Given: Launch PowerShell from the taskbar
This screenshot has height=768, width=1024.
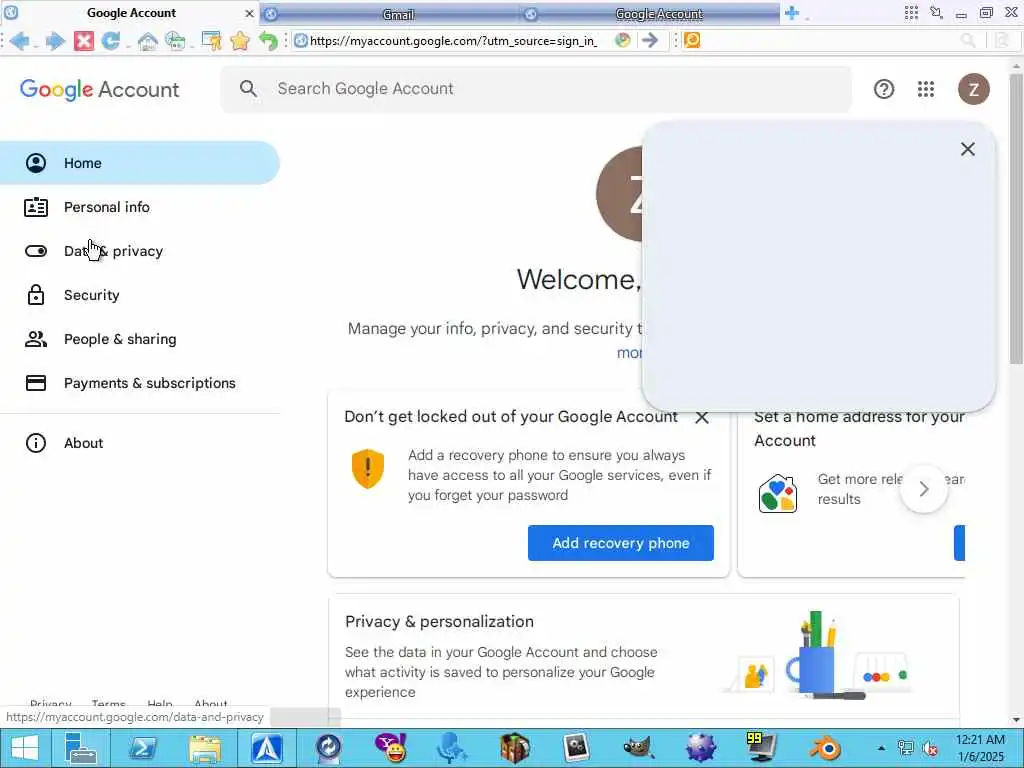Looking at the screenshot, I should point(143,748).
